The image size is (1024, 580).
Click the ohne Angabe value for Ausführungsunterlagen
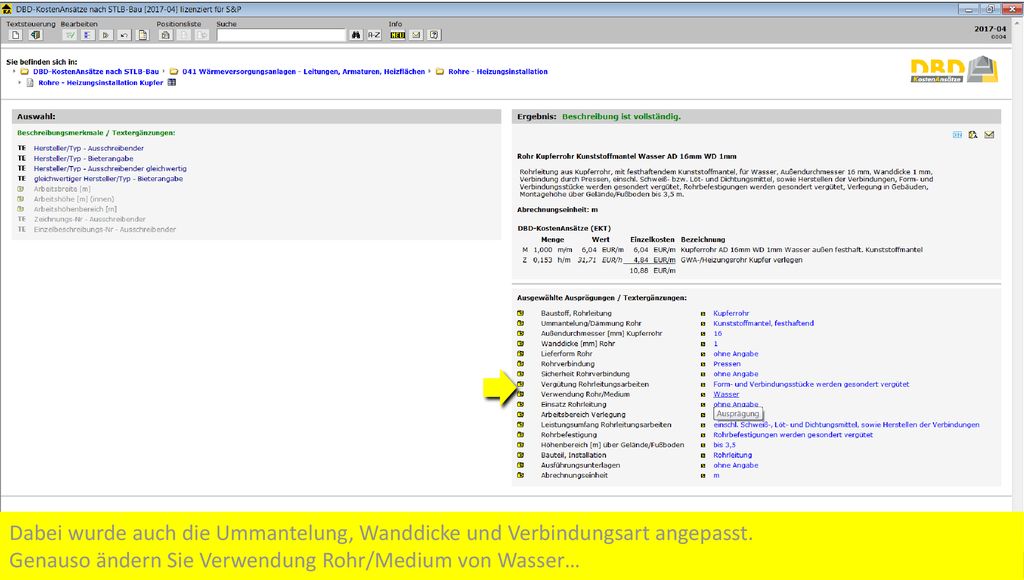point(735,465)
